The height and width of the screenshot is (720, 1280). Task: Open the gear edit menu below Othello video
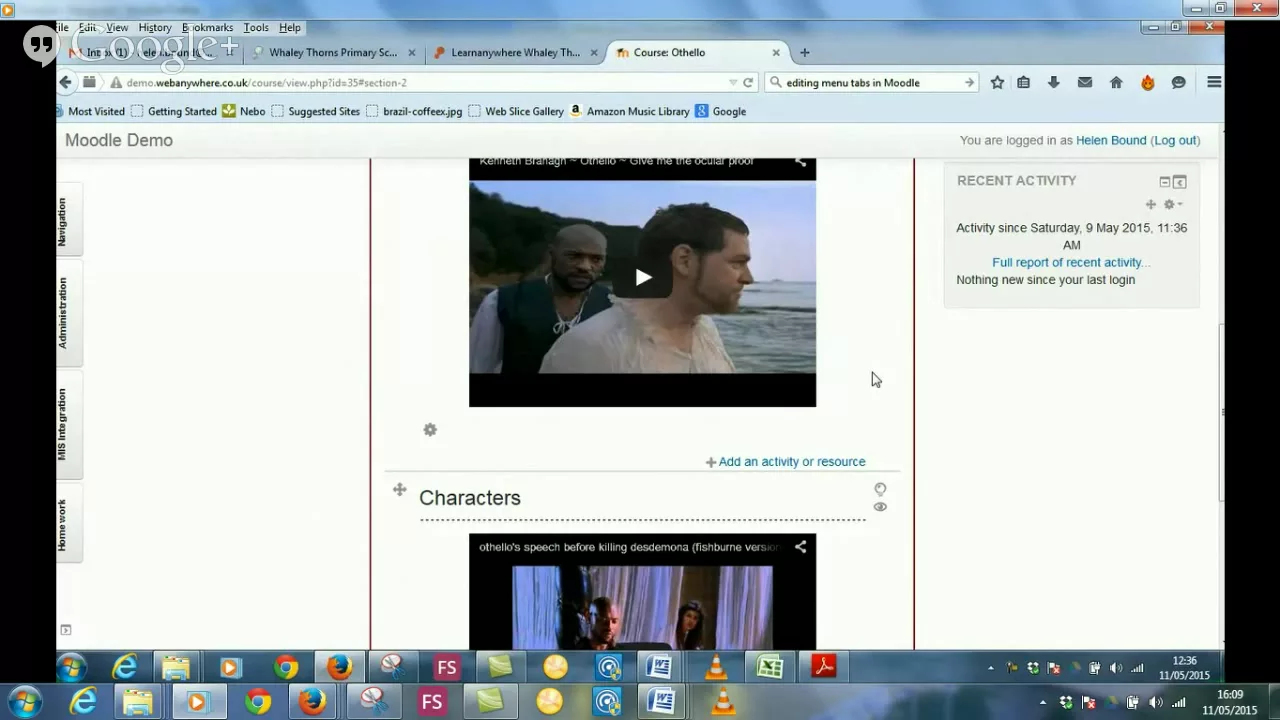430,430
